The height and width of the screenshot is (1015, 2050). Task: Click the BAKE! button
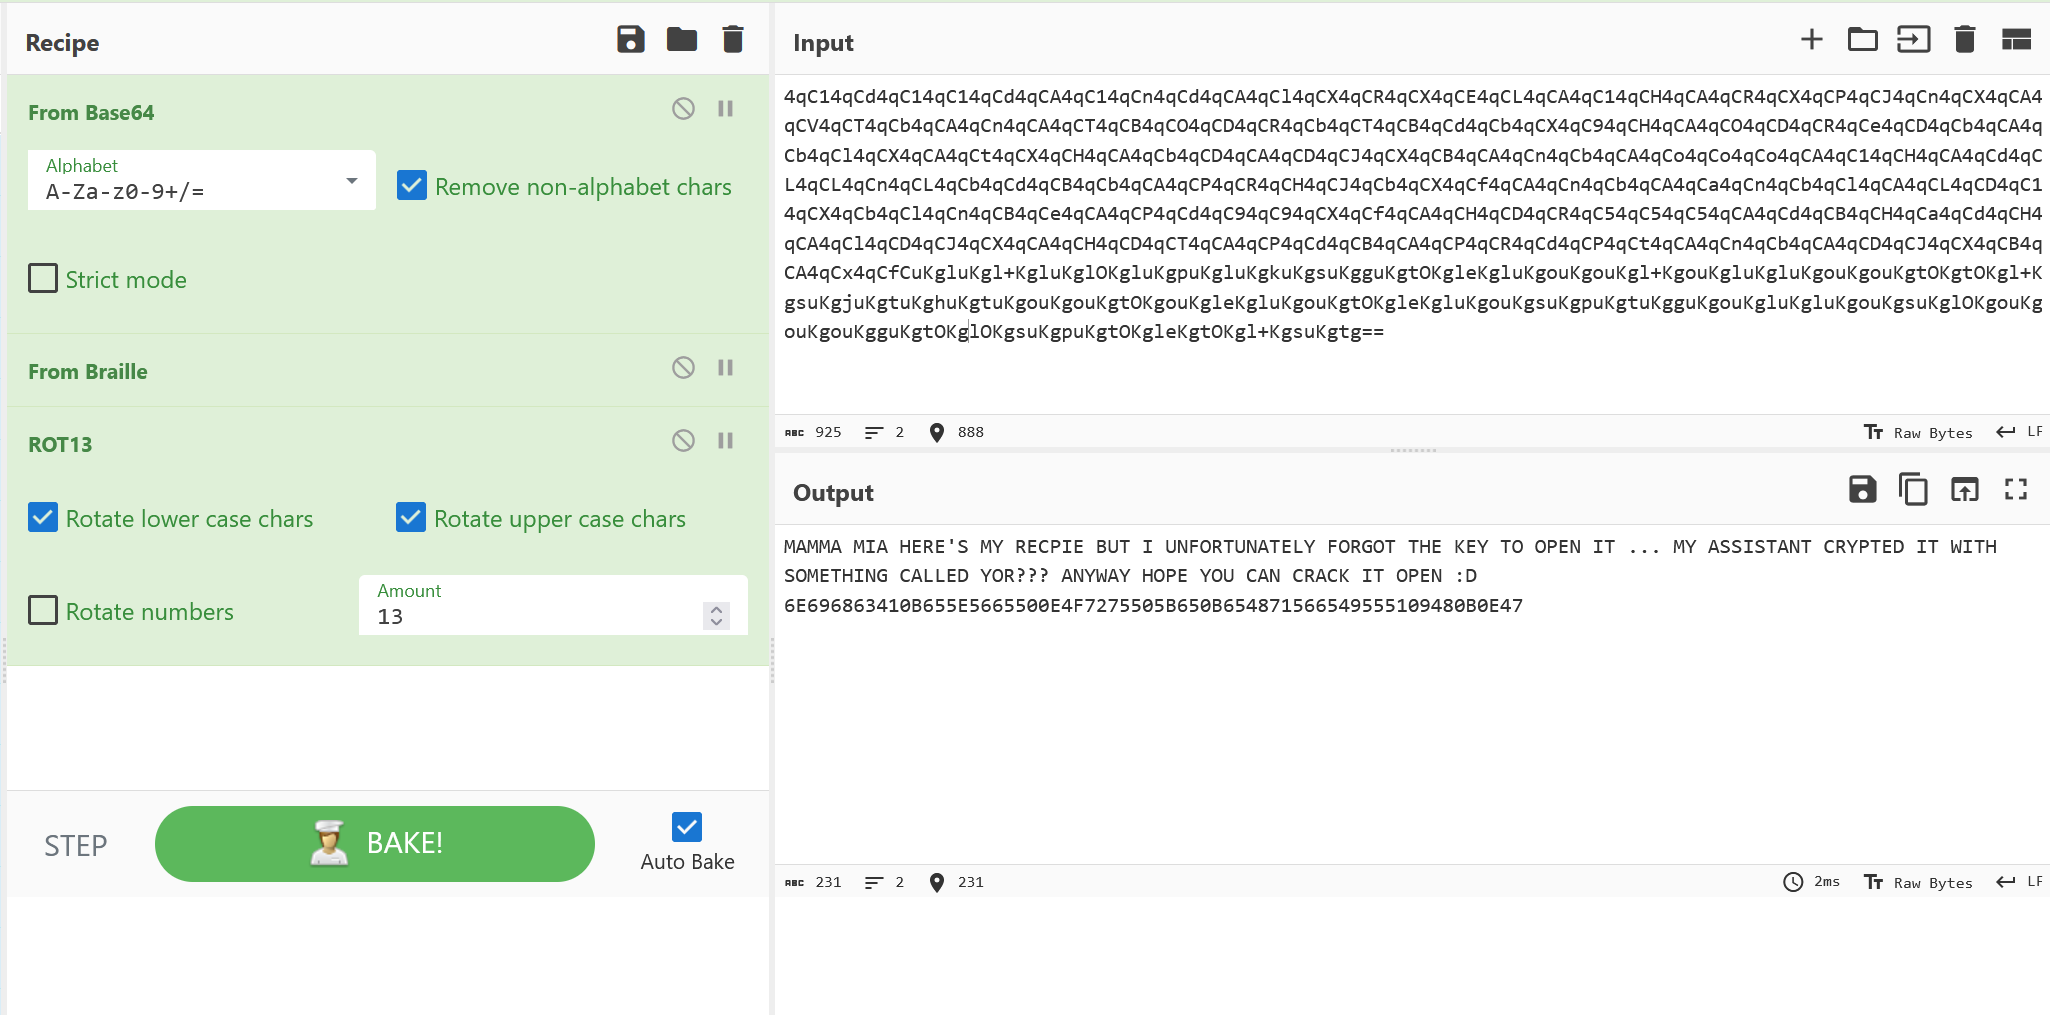(375, 844)
